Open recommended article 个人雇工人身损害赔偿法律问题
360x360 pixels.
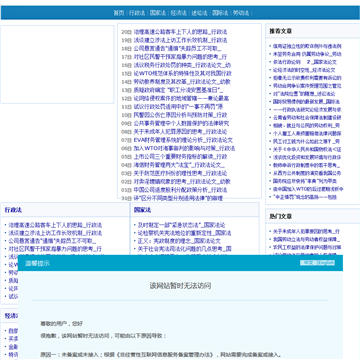tap(307, 134)
